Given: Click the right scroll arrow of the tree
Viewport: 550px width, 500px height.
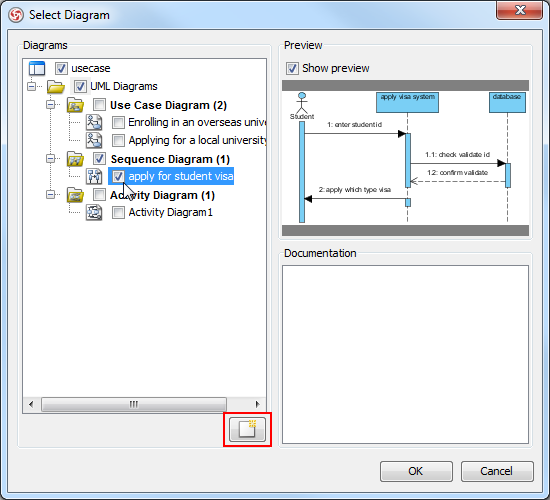Looking at the screenshot, I should [x=258, y=404].
